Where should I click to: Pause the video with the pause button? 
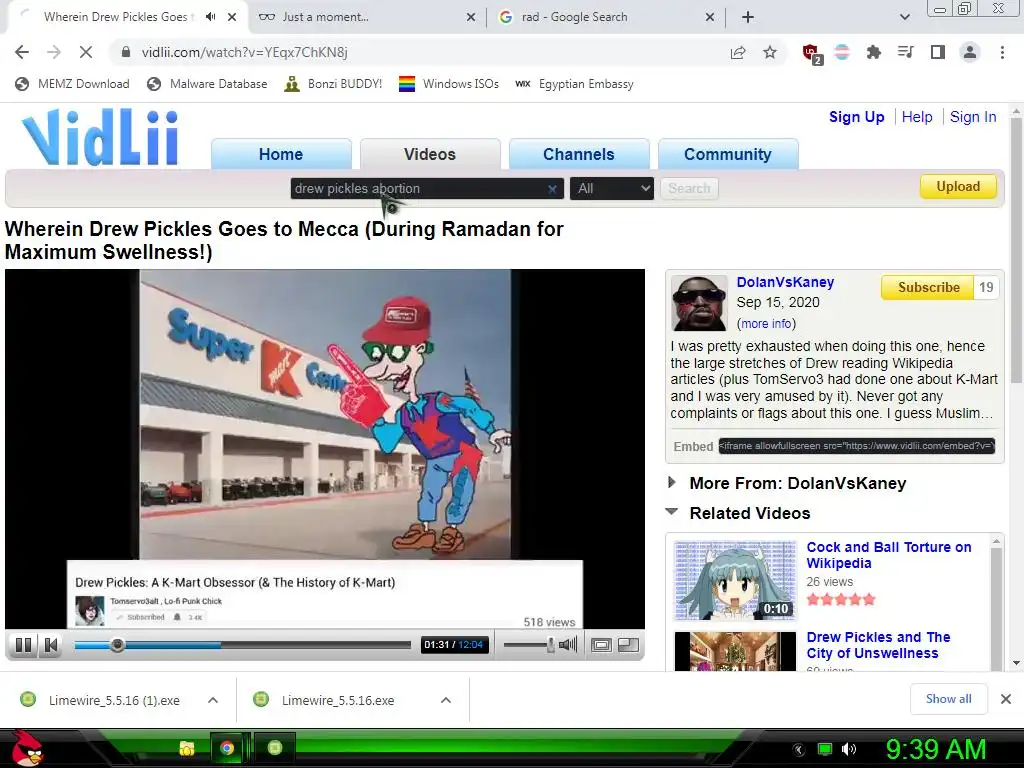click(24, 645)
